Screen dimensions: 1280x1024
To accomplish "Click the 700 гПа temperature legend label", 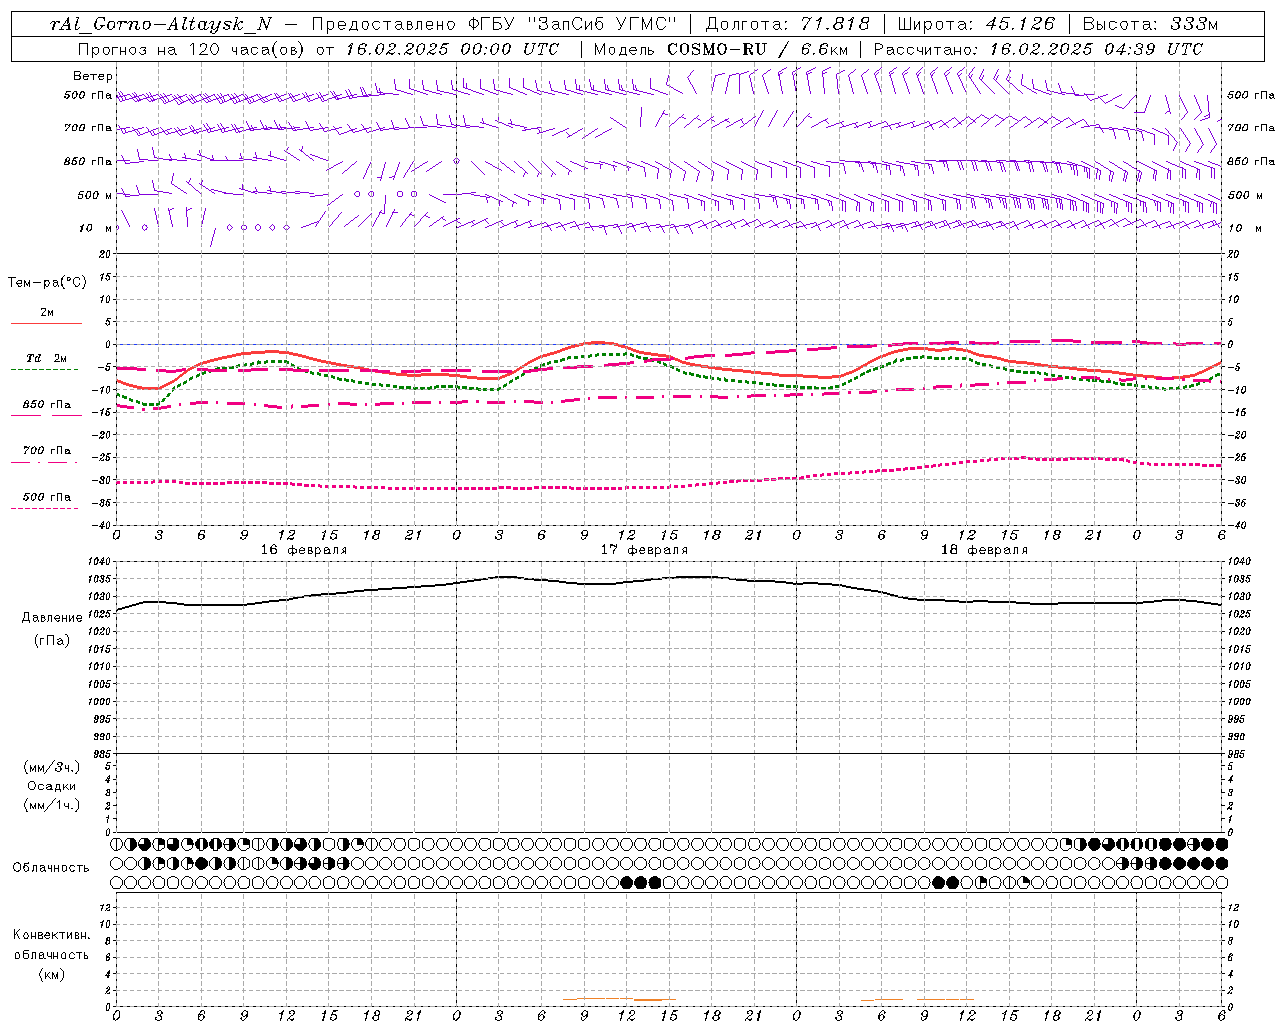I will pos(47,451).
